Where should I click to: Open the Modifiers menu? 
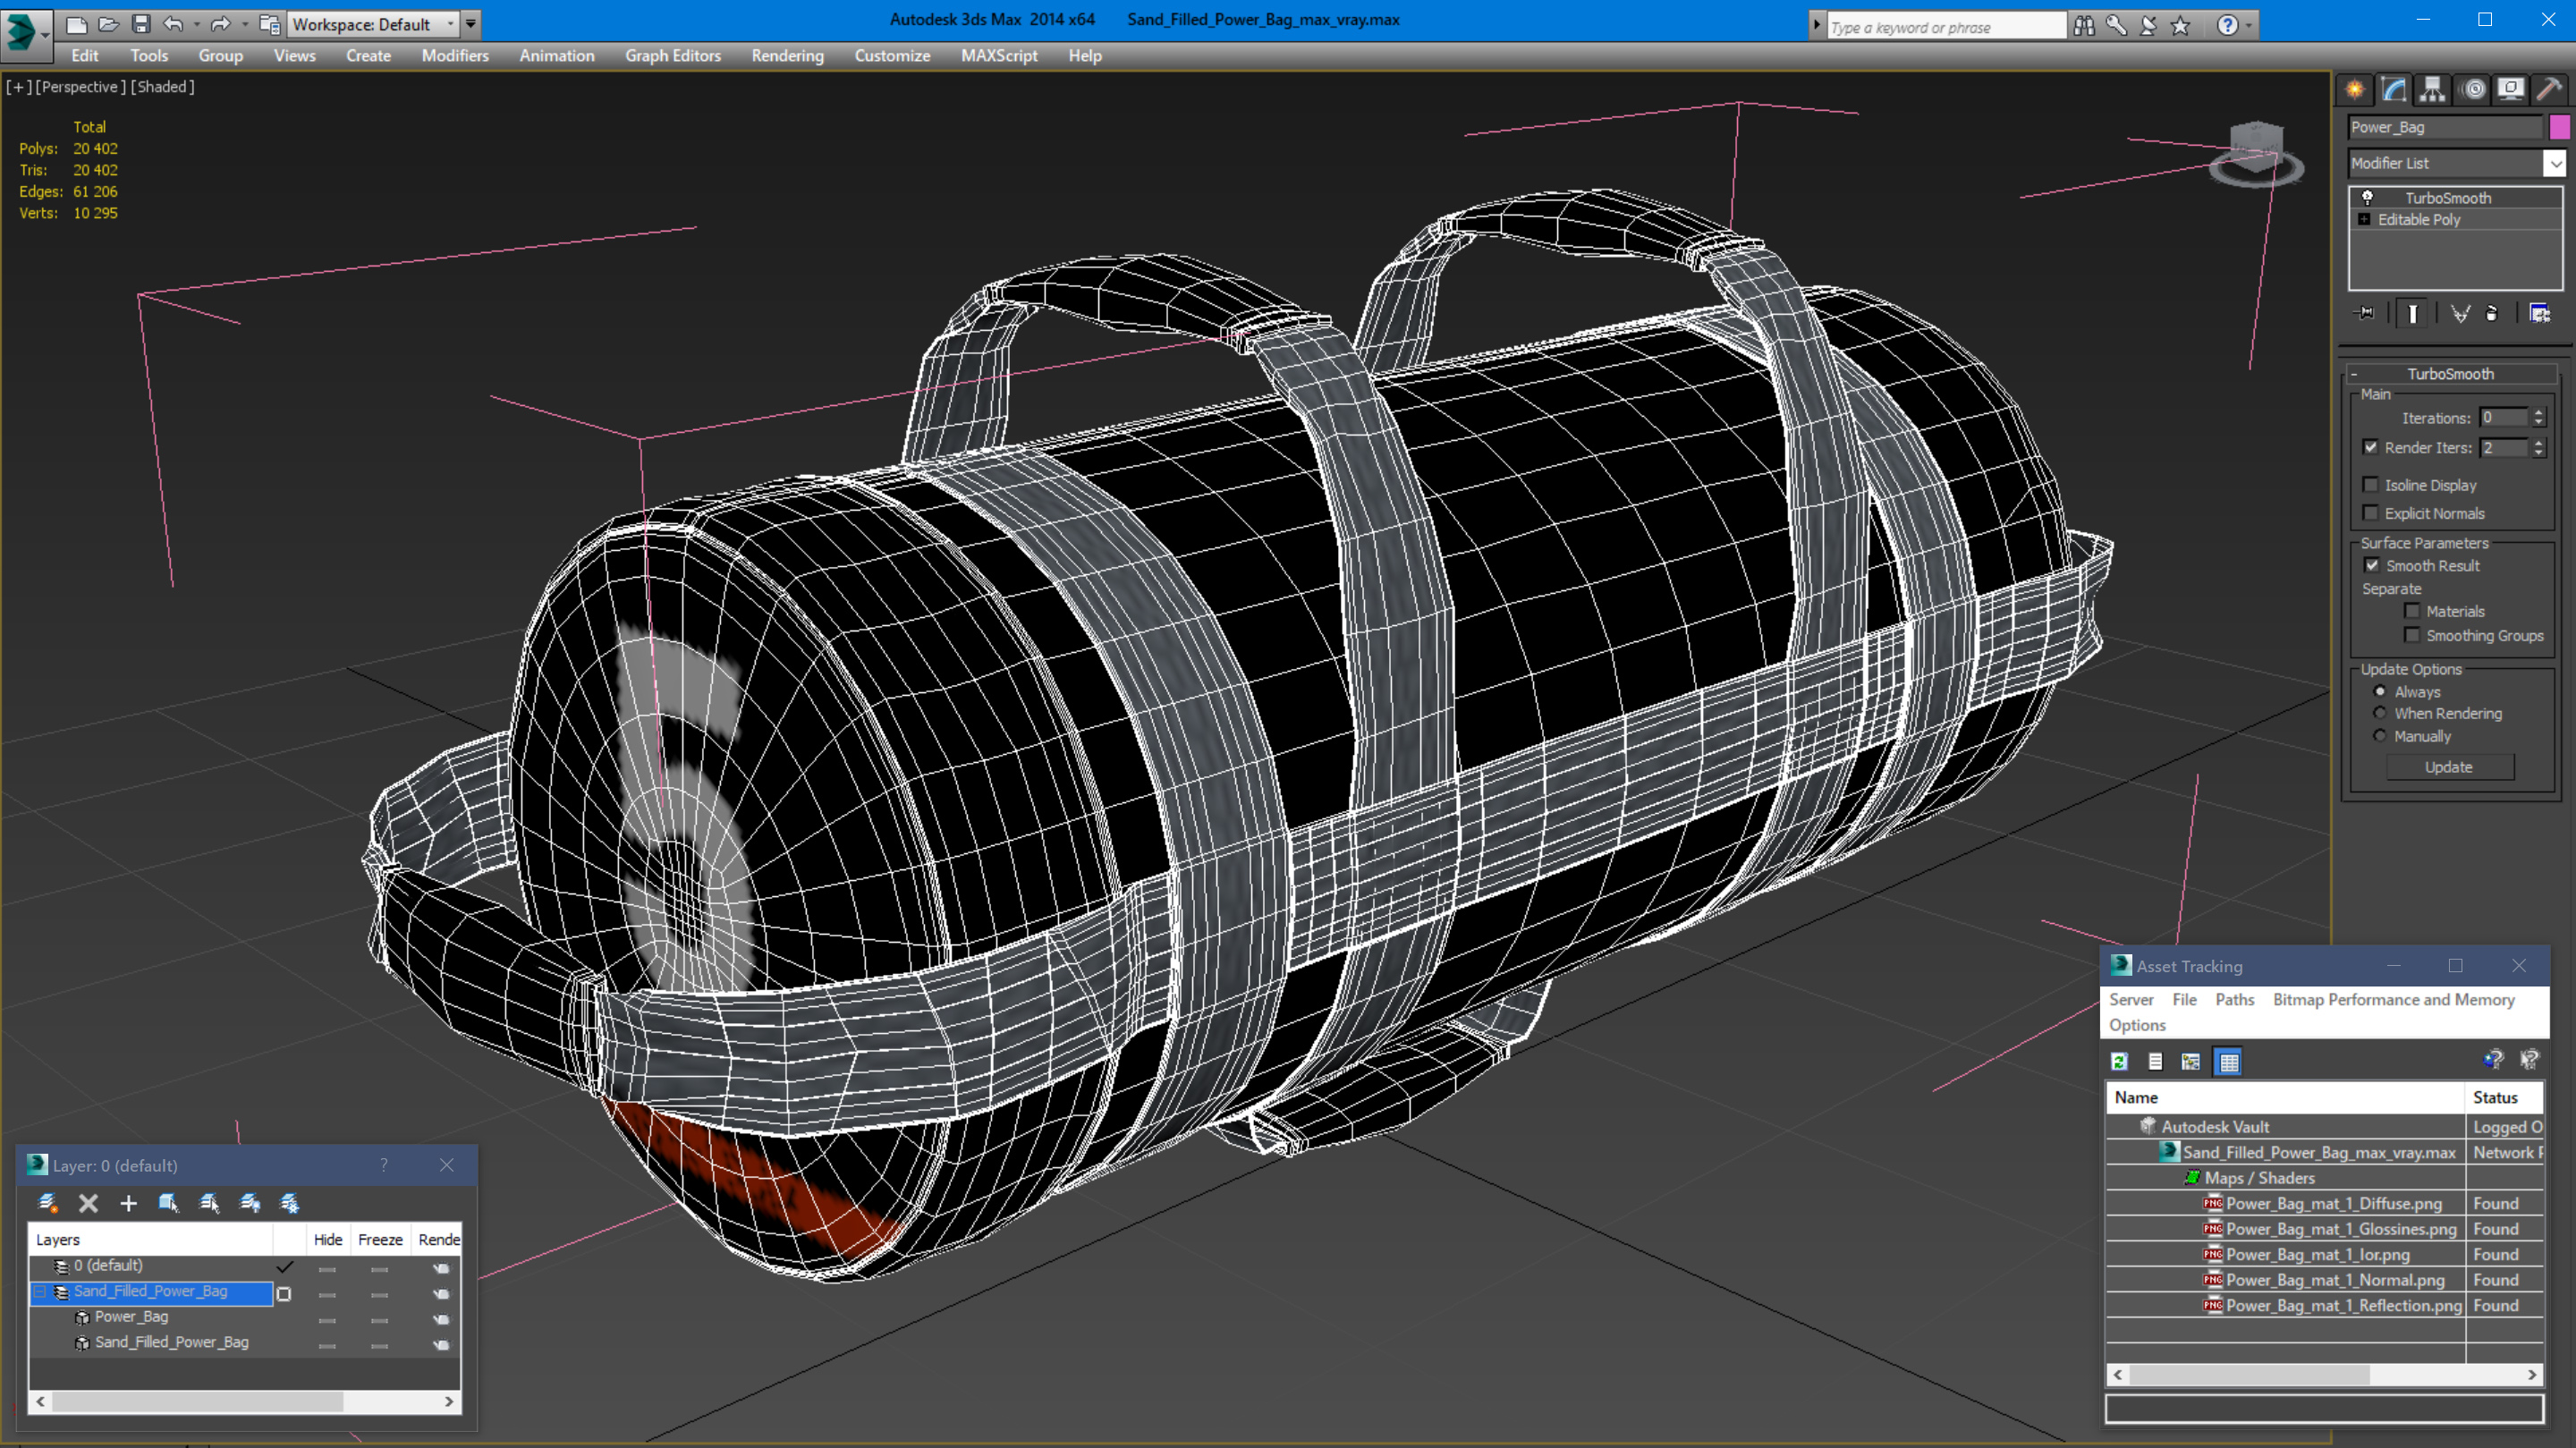click(x=455, y=56)
